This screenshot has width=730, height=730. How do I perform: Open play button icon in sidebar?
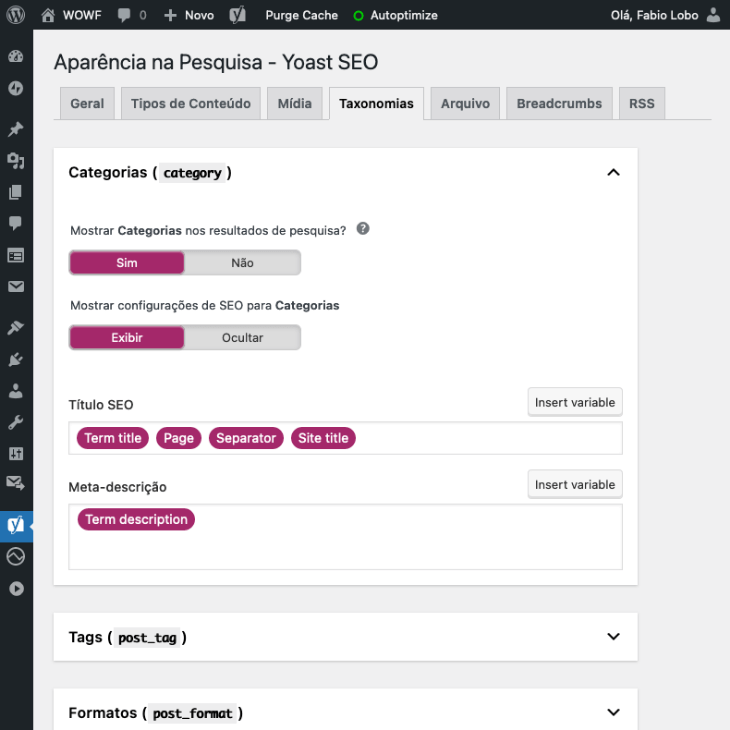pos(16,588)
